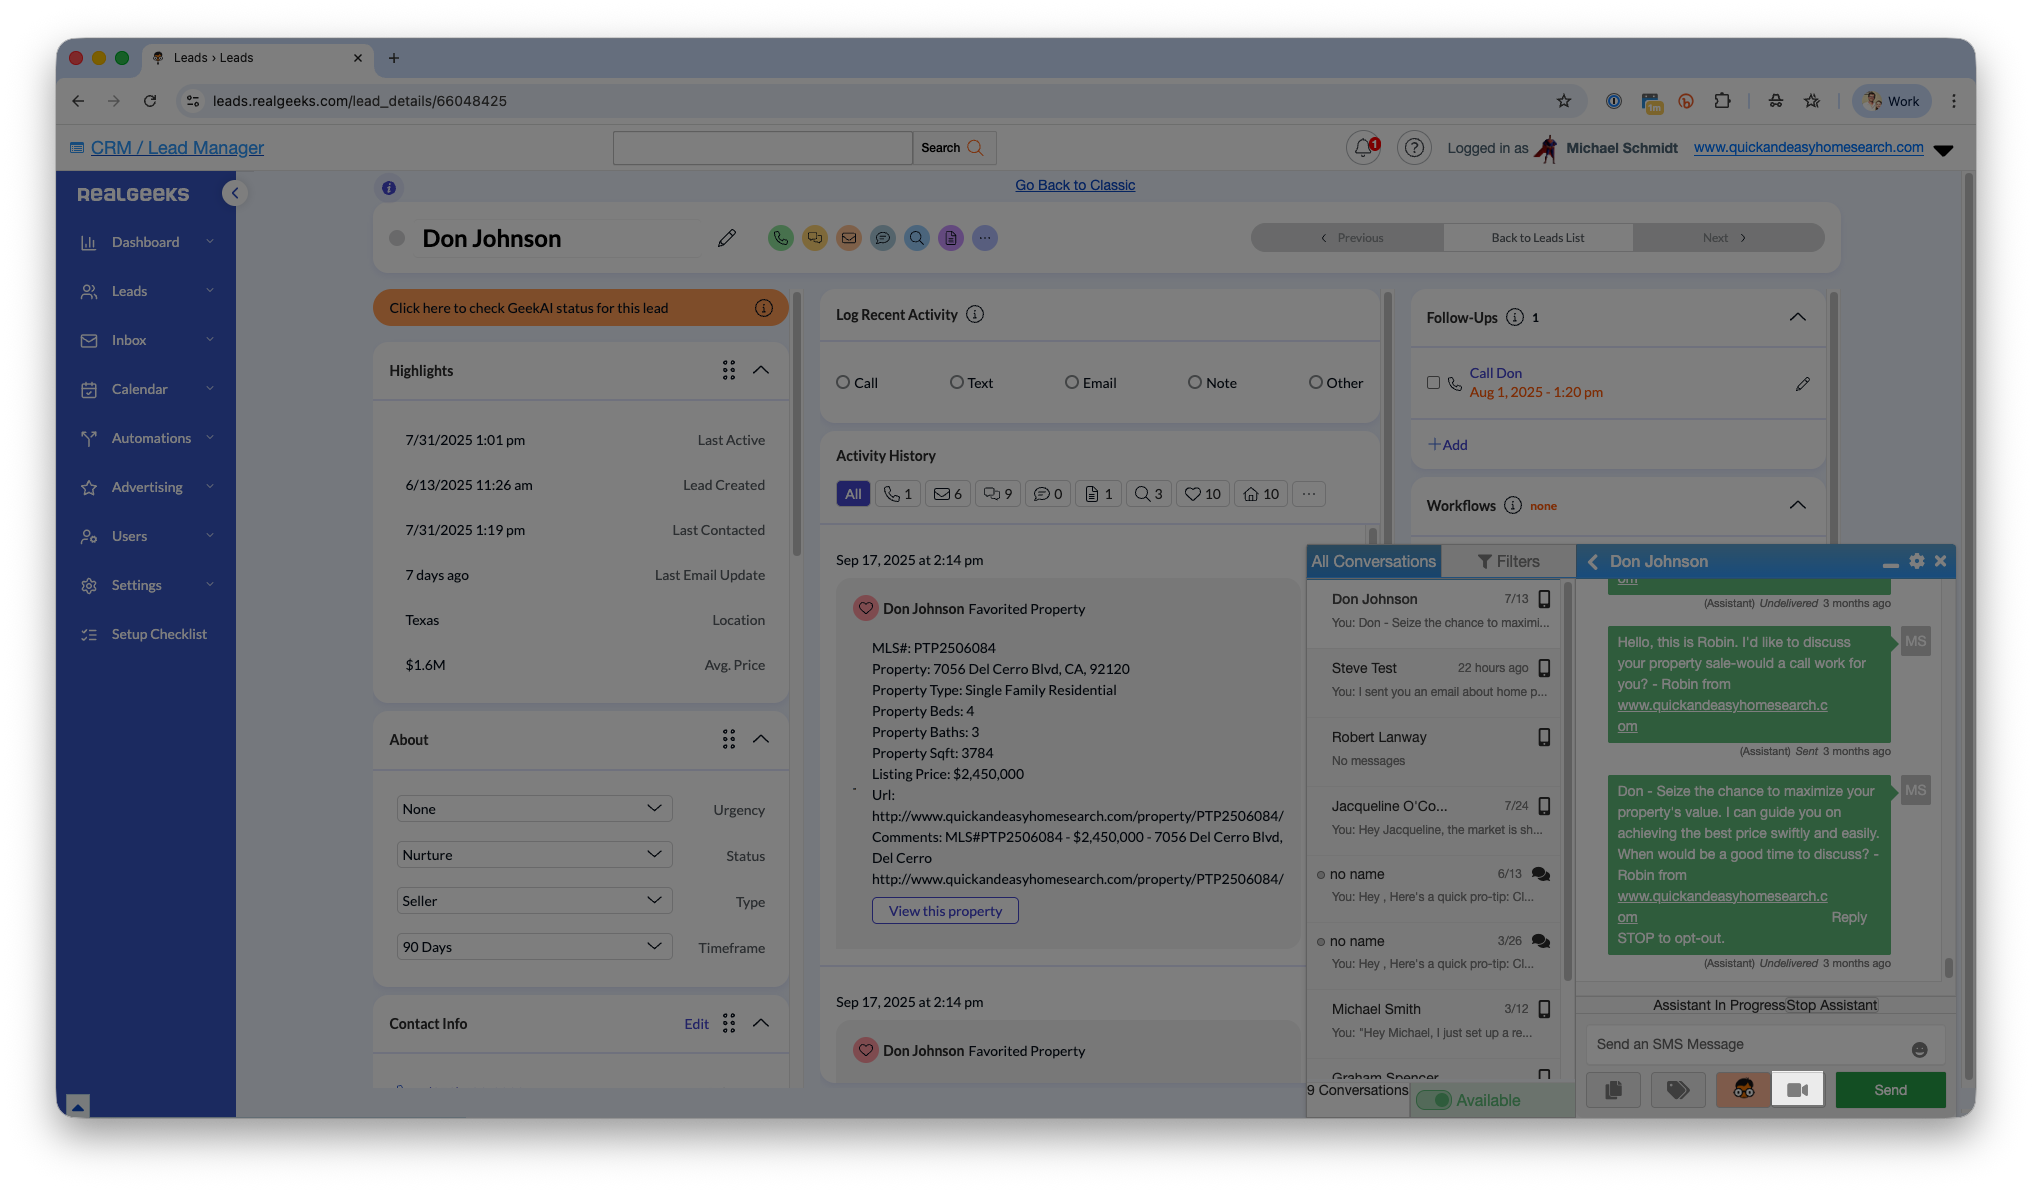The width and height of the screenshot is (2032, 1192).
Task: Click the tags icon button in chat
Action: 1678,1090
